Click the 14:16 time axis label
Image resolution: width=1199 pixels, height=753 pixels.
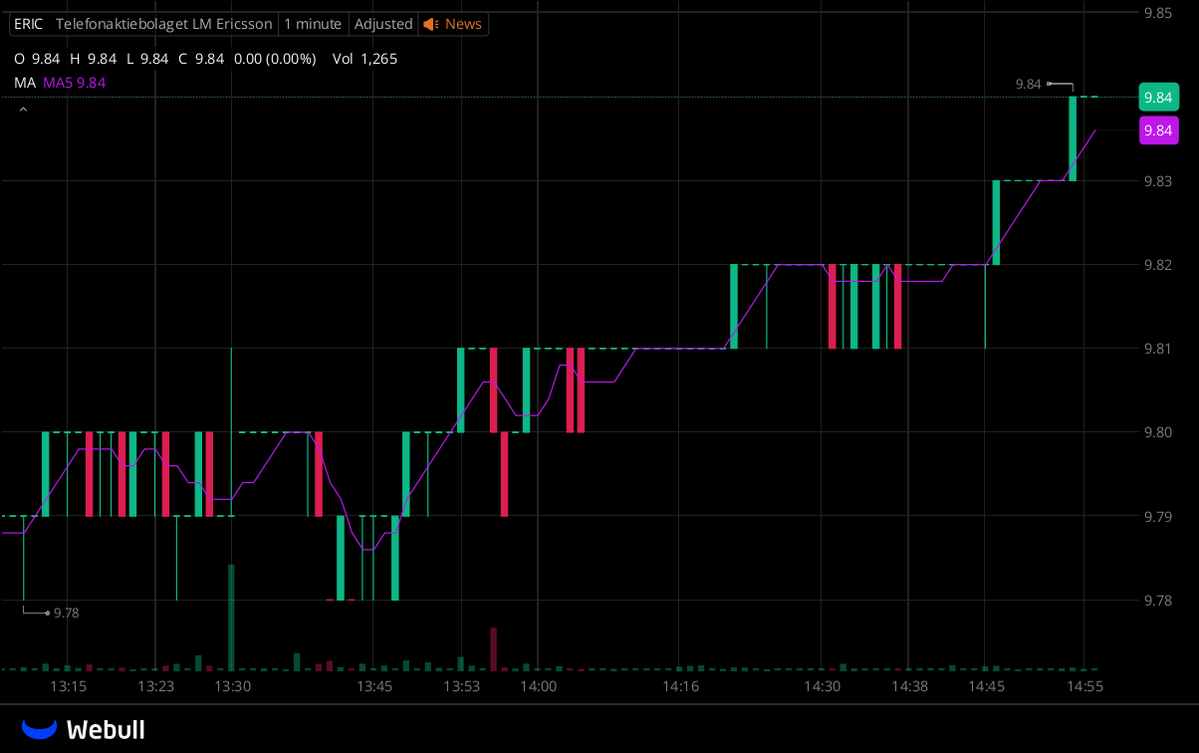coord(681,686)
